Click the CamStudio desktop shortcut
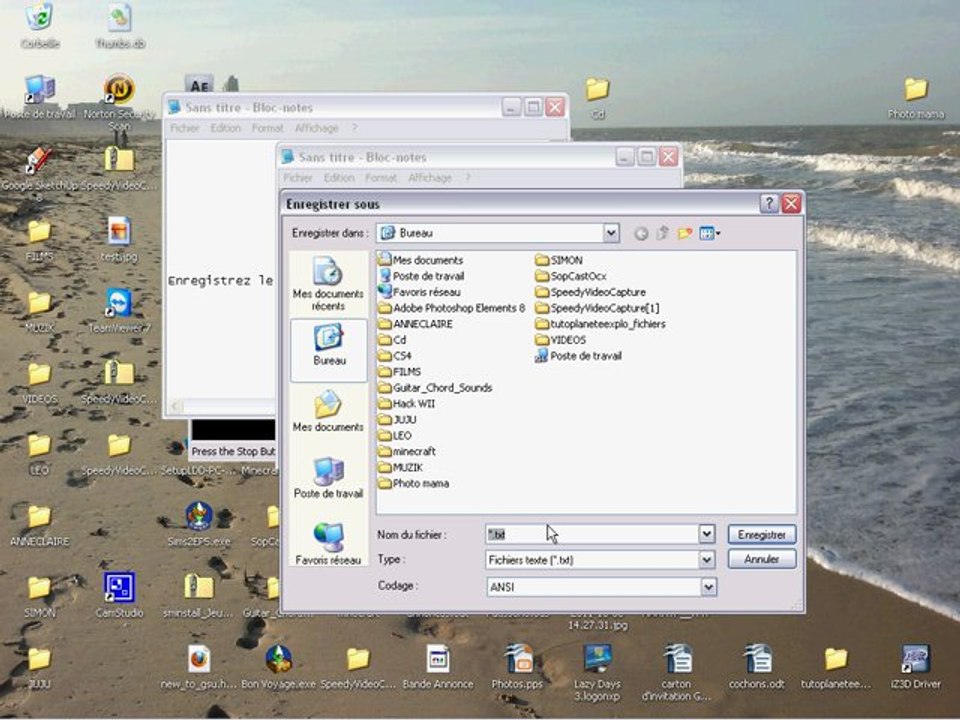This screenshot has width=960, height=720. click(x=119, y=594)
